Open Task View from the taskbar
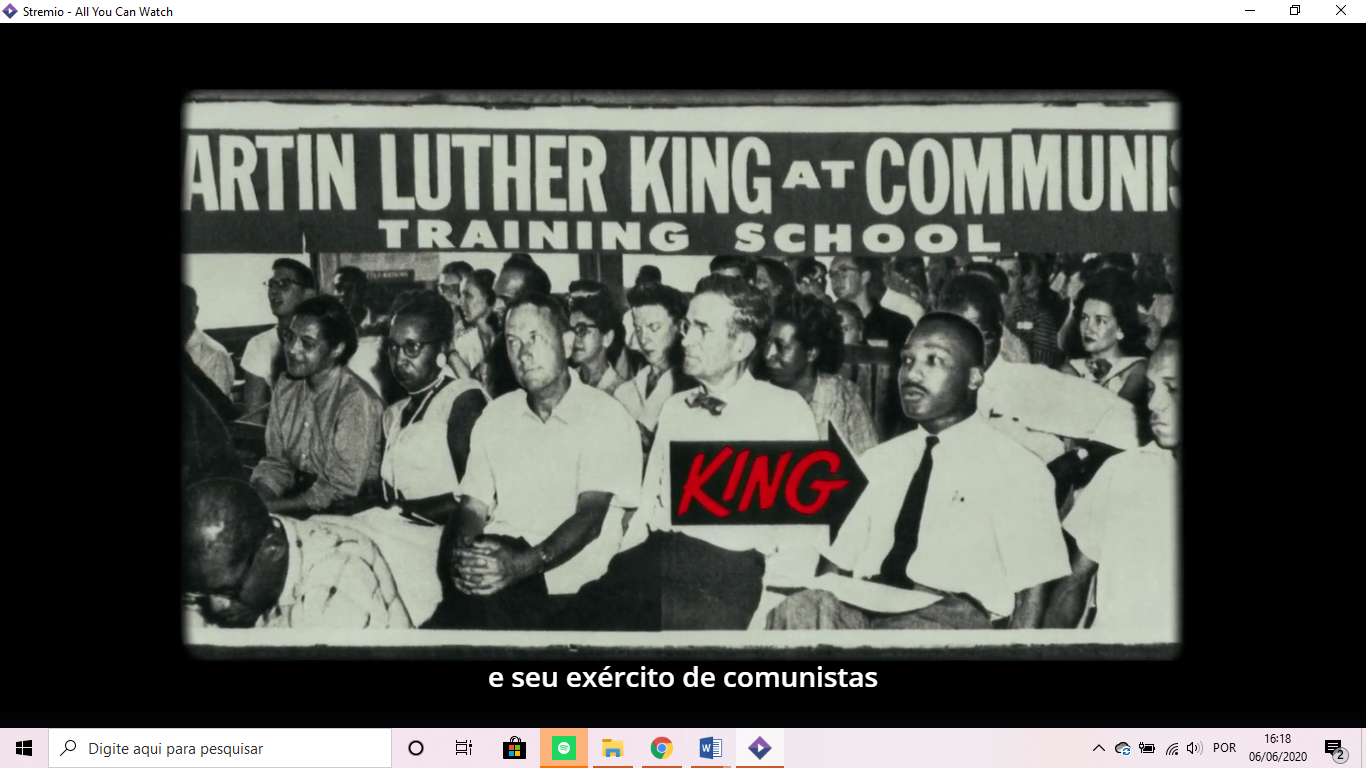The height and width of the screenshot is (768, 1366). pyautogui.click(x=464, y=748)
